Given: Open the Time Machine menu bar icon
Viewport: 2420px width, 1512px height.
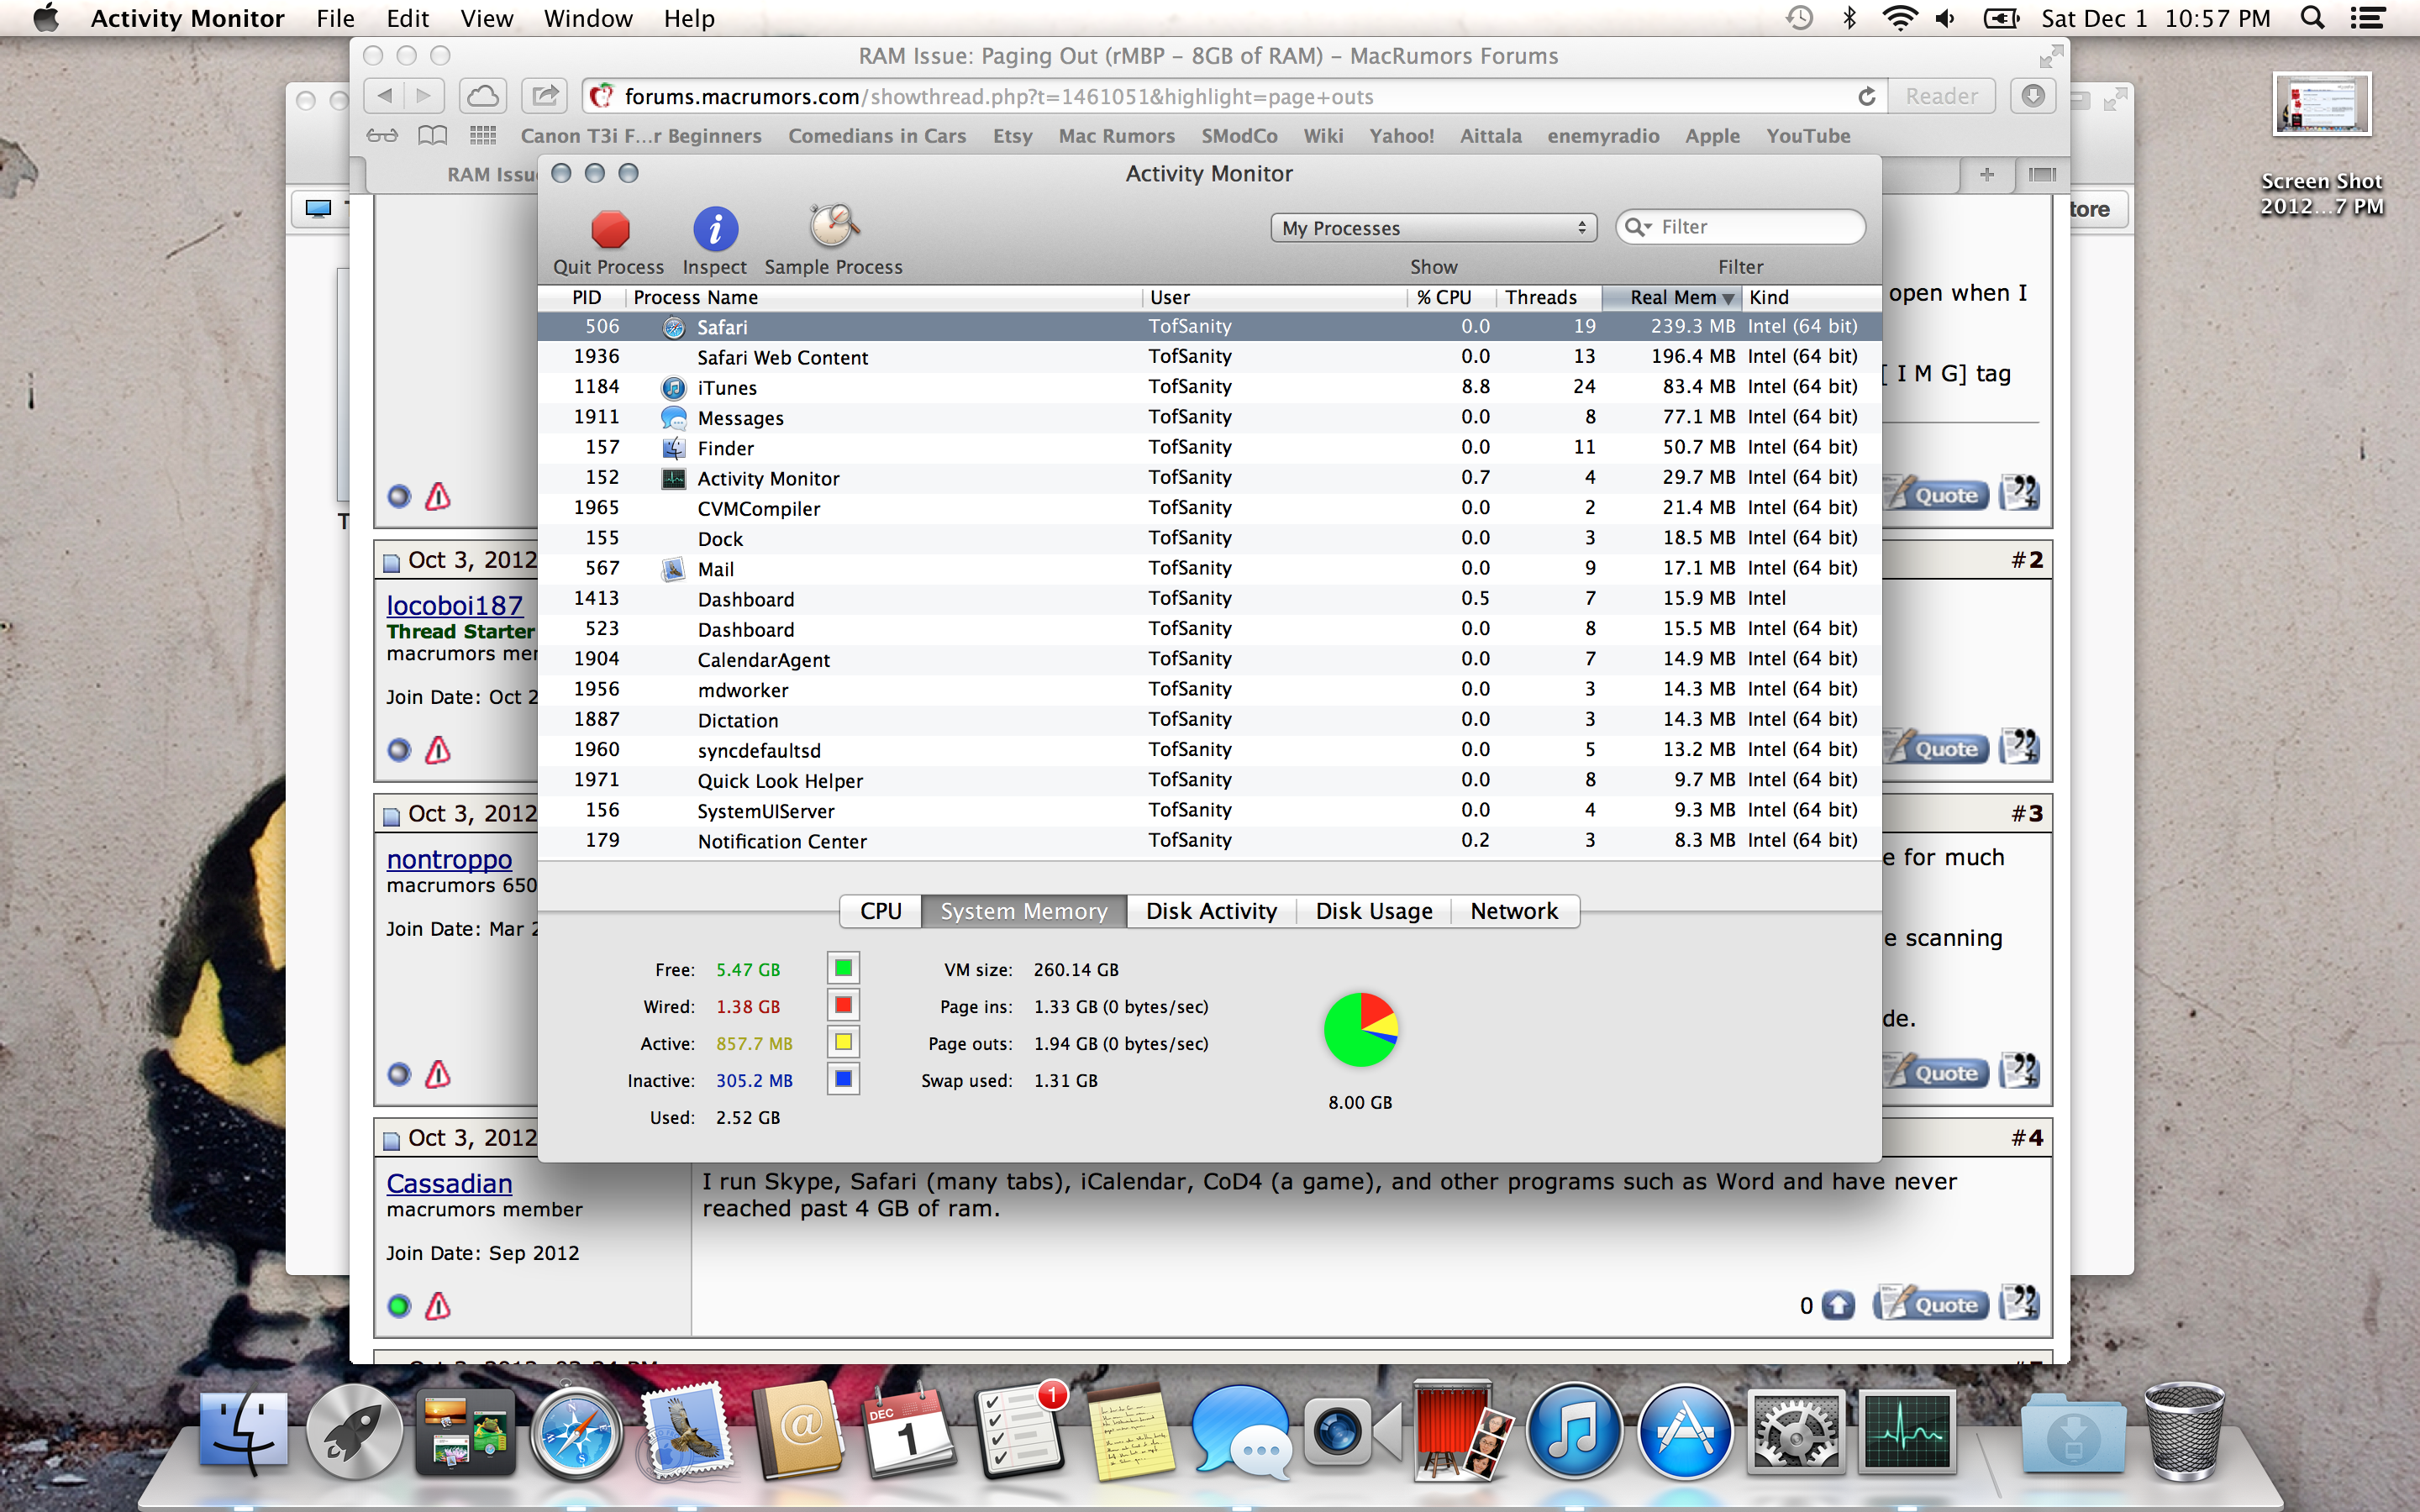Looking at the screenshot, I should tap(1799, 18).
